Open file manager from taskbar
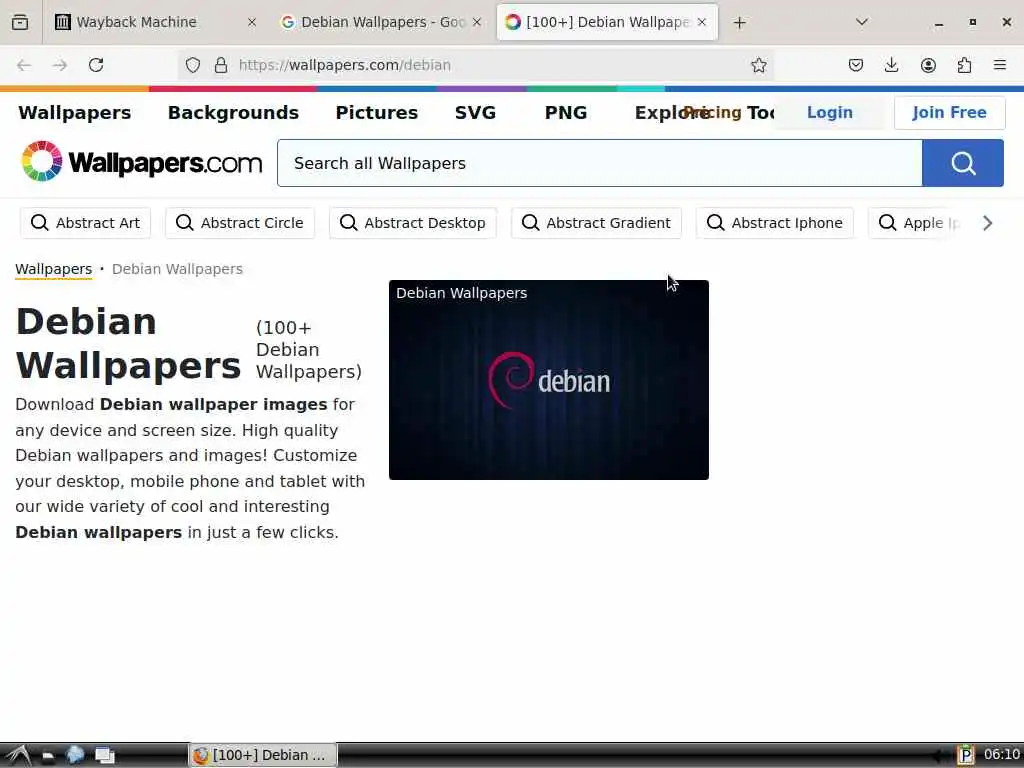1024x768 pixels. point(48,756)
